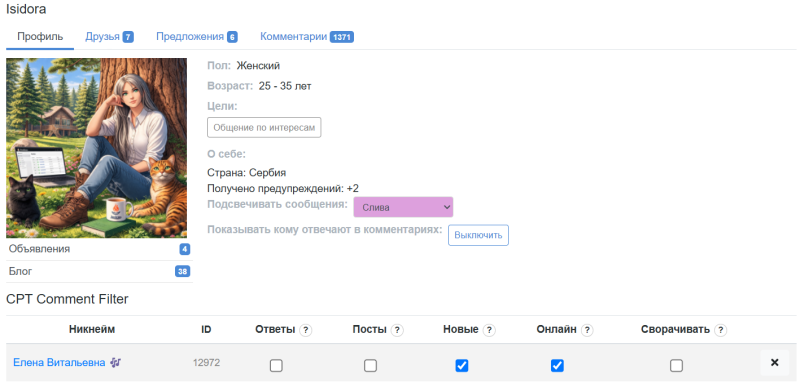
Task: Enable Ответы checkbox for Елена Витальевна
Action: [x=276, y=365]
